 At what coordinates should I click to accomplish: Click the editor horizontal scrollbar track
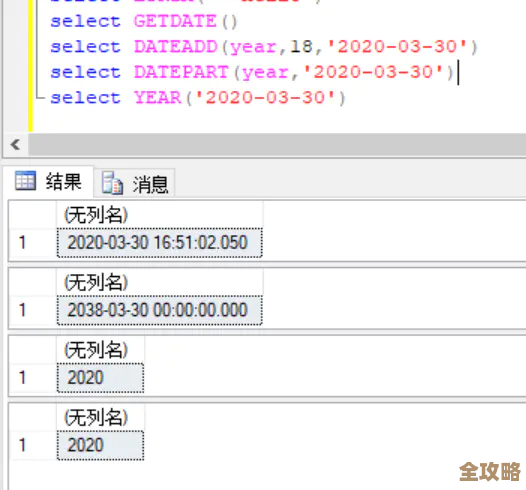pos(277,145)
